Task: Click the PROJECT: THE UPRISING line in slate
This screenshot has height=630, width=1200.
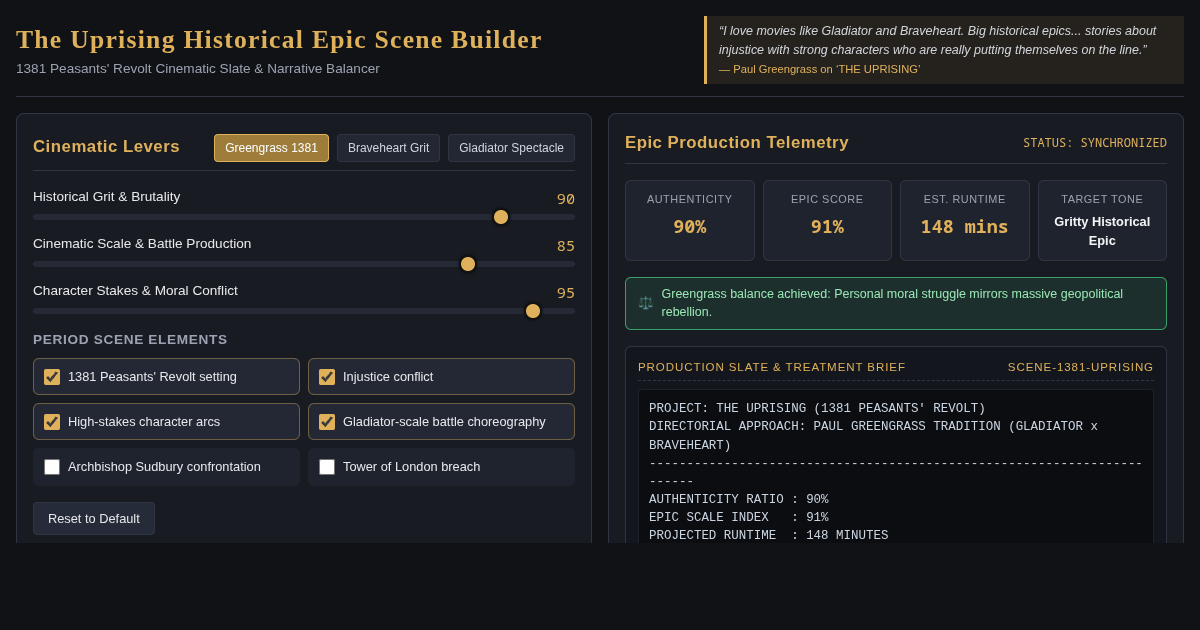Action: click(x=817, y=409)
